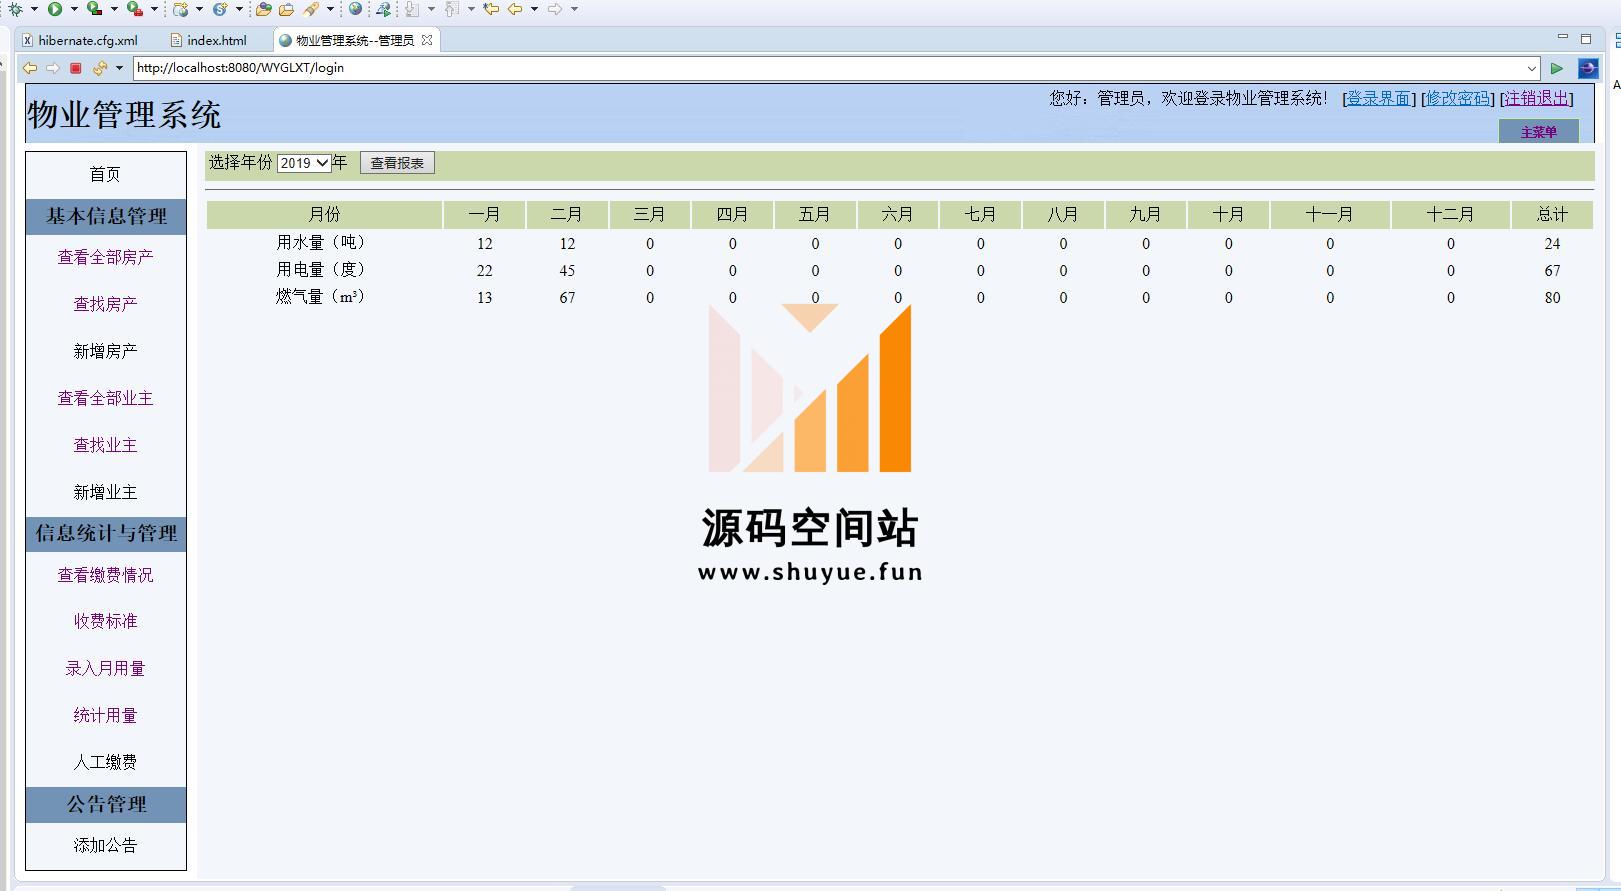Open 收费标准 in the sidebar
The image size is (1621, 891).
[x=105, y=621]
